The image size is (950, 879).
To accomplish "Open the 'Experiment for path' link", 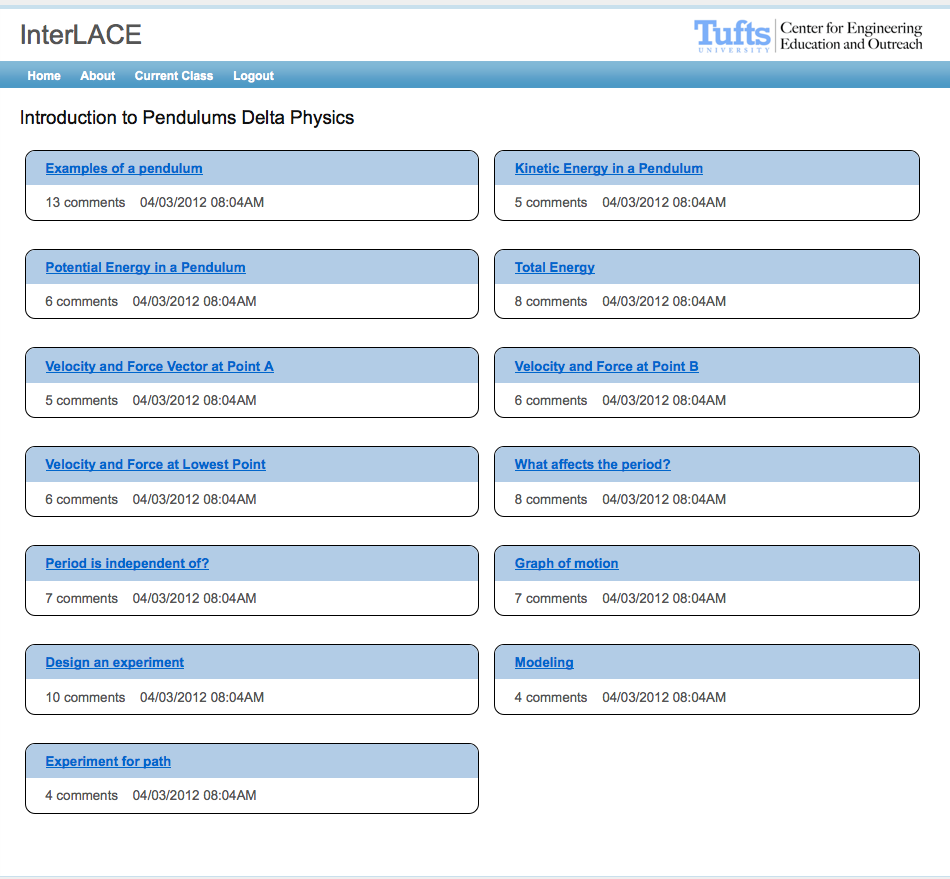I will pos(108,761).
